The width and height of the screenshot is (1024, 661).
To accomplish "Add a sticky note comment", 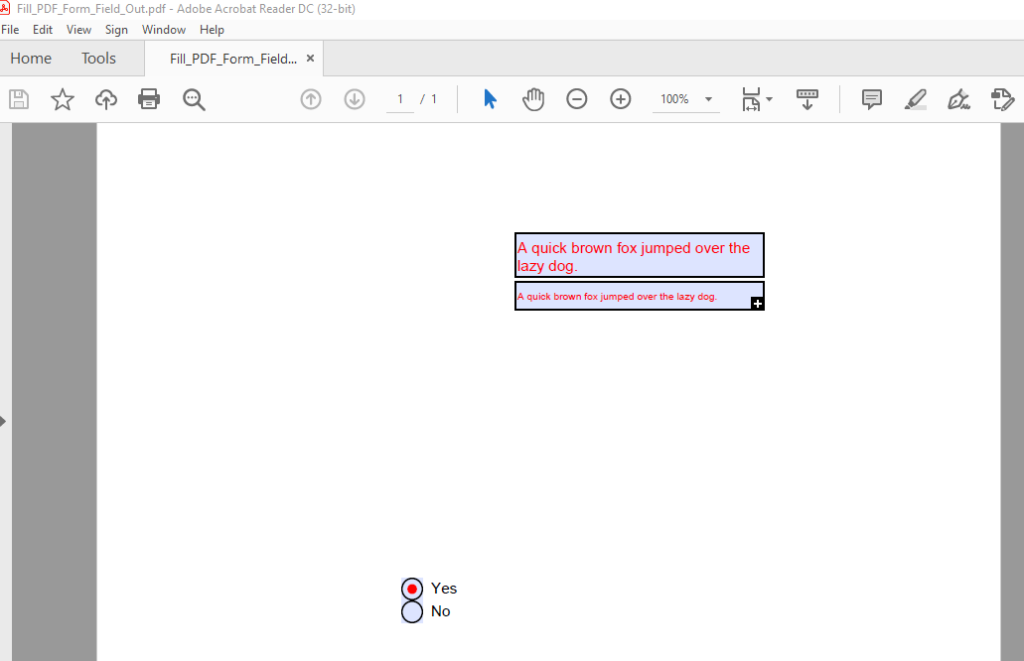I will 872,99.
